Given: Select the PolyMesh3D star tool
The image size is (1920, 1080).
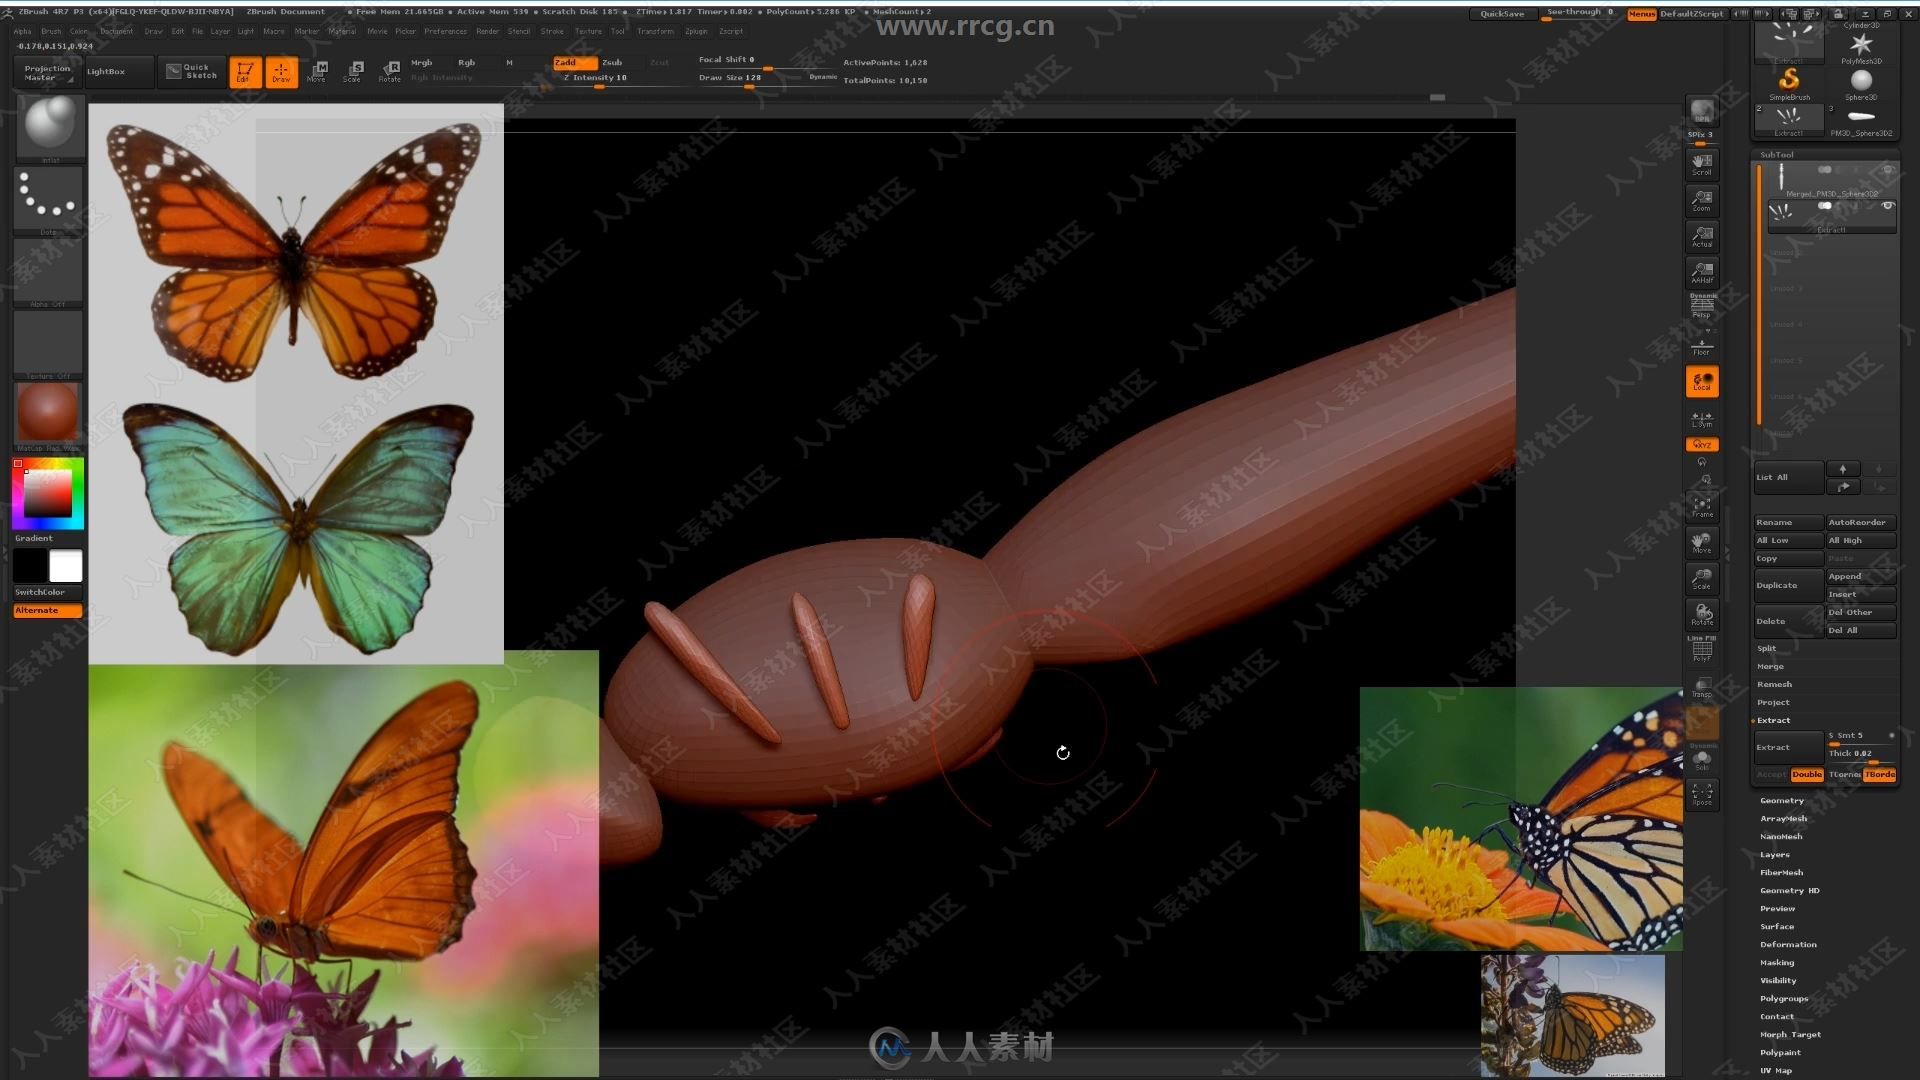Looking at the screenshot, I should [x=1861, y=46].
